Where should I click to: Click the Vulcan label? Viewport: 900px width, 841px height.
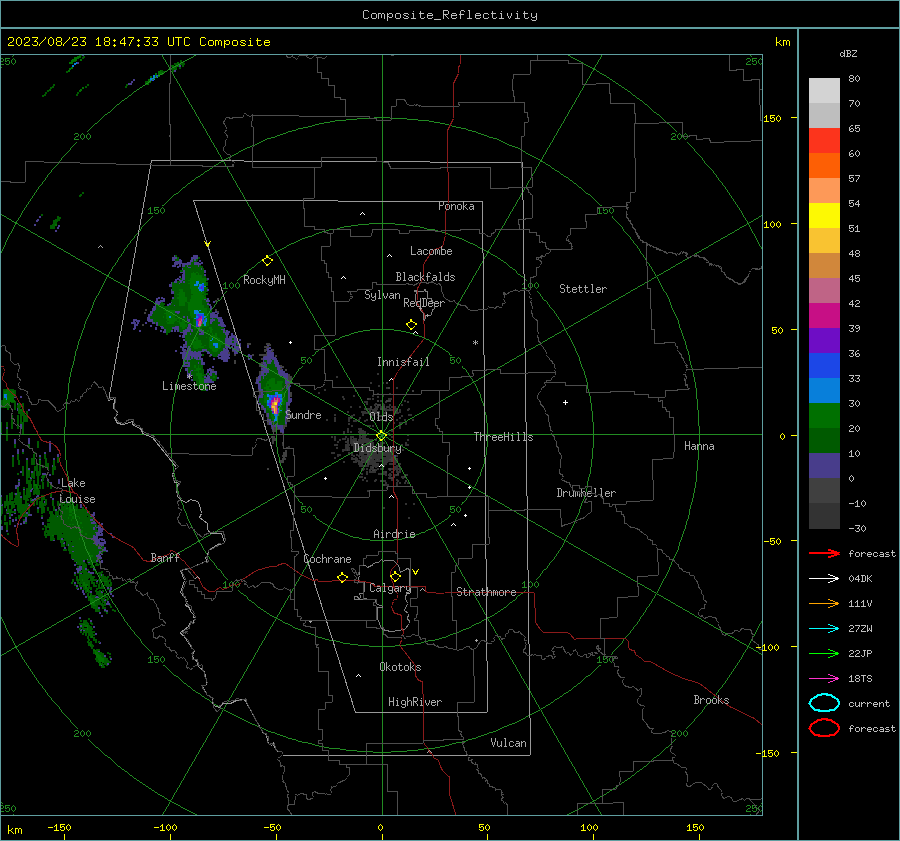point(508,743)
